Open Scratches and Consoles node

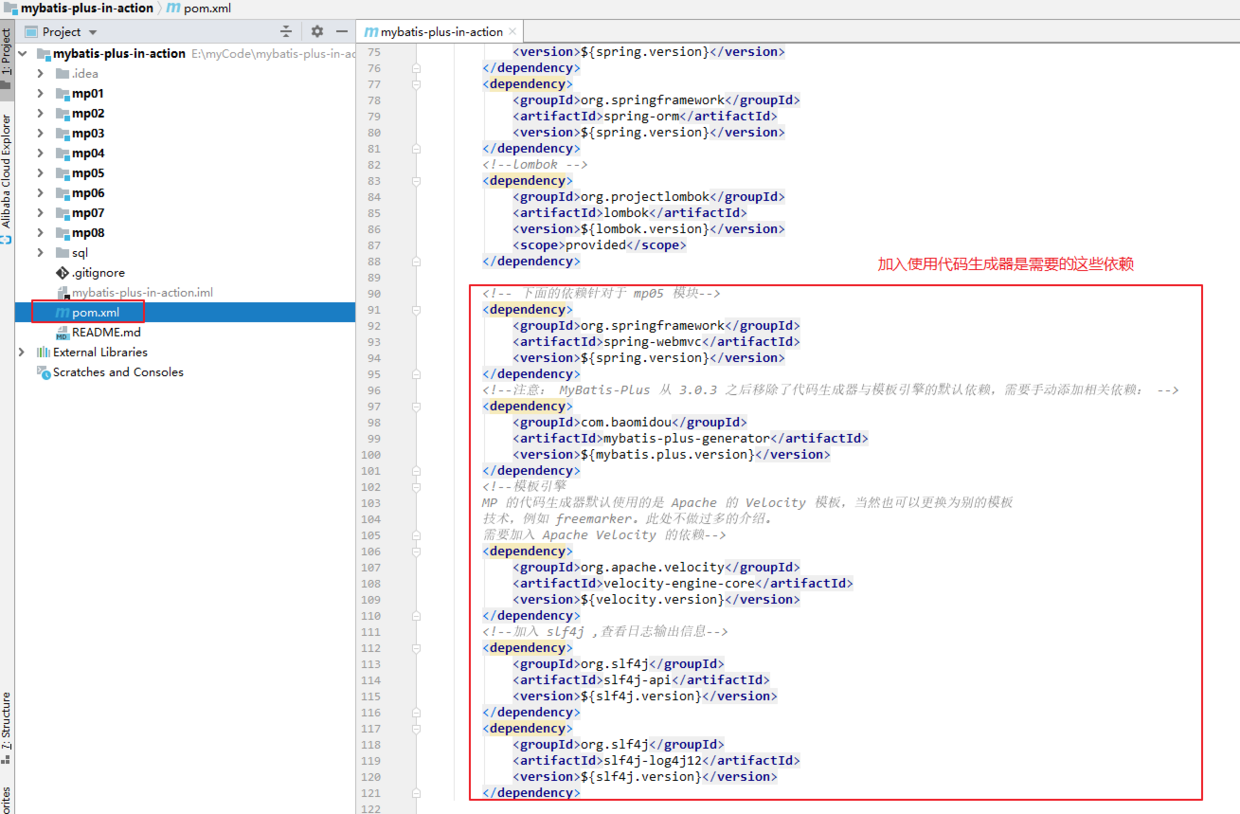pyautogui.click(x=118, y=372)
